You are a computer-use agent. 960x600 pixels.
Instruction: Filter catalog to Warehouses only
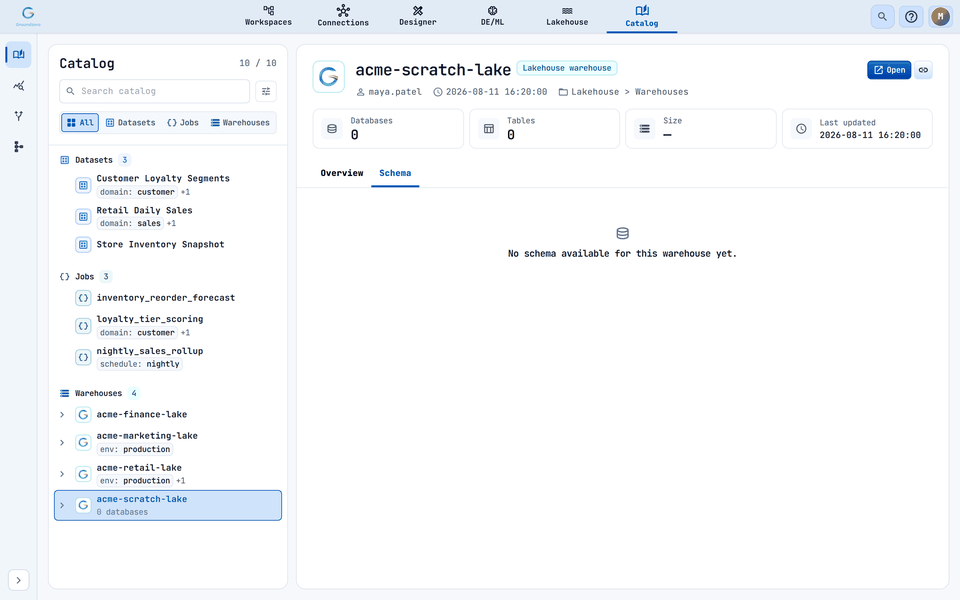point(240,122)
